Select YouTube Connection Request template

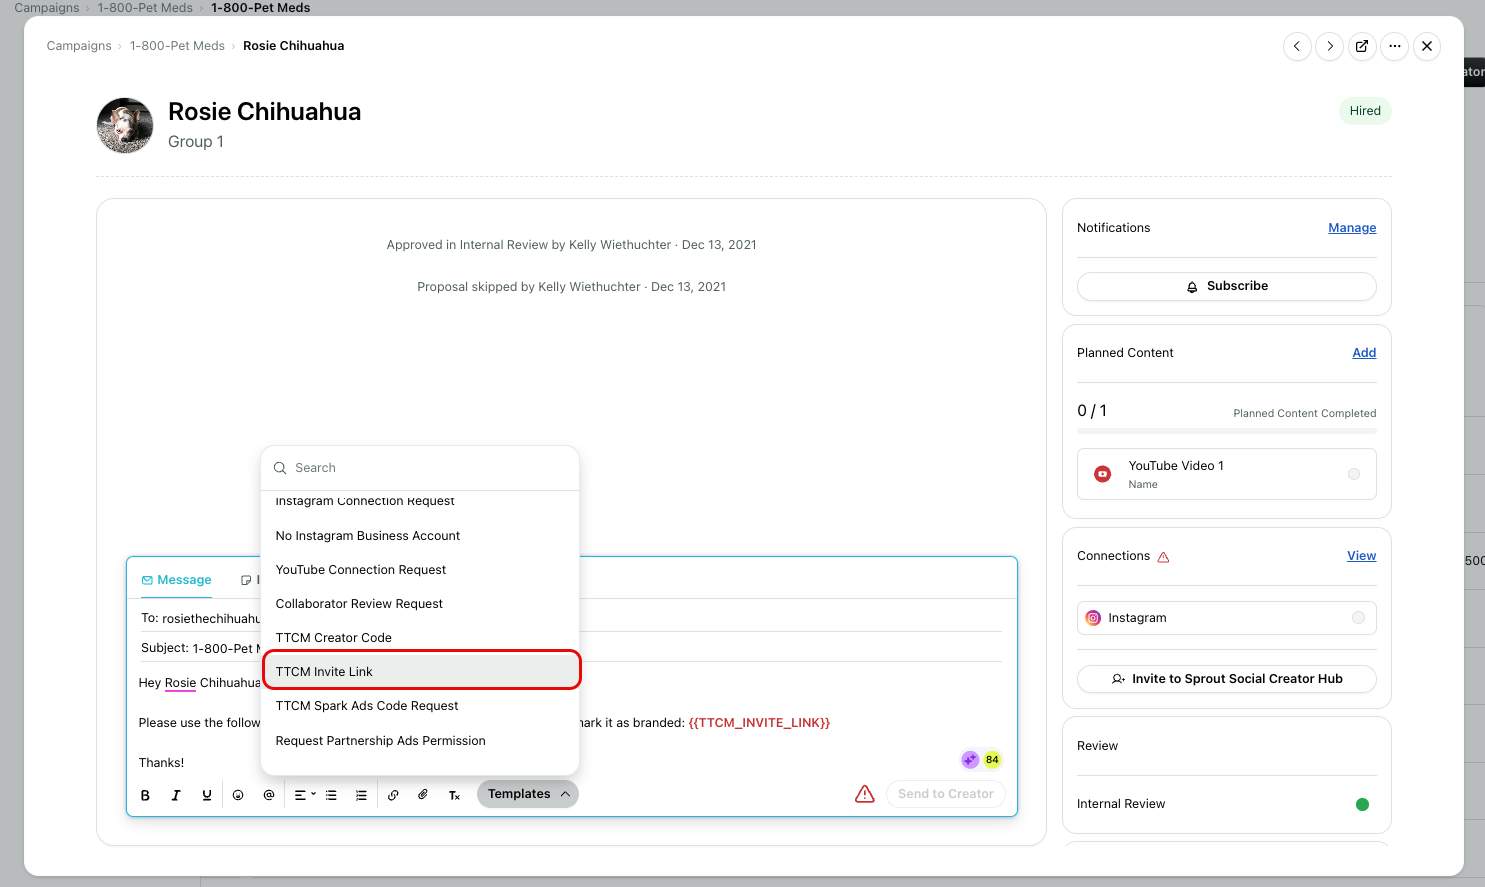(x=420, y=570)
